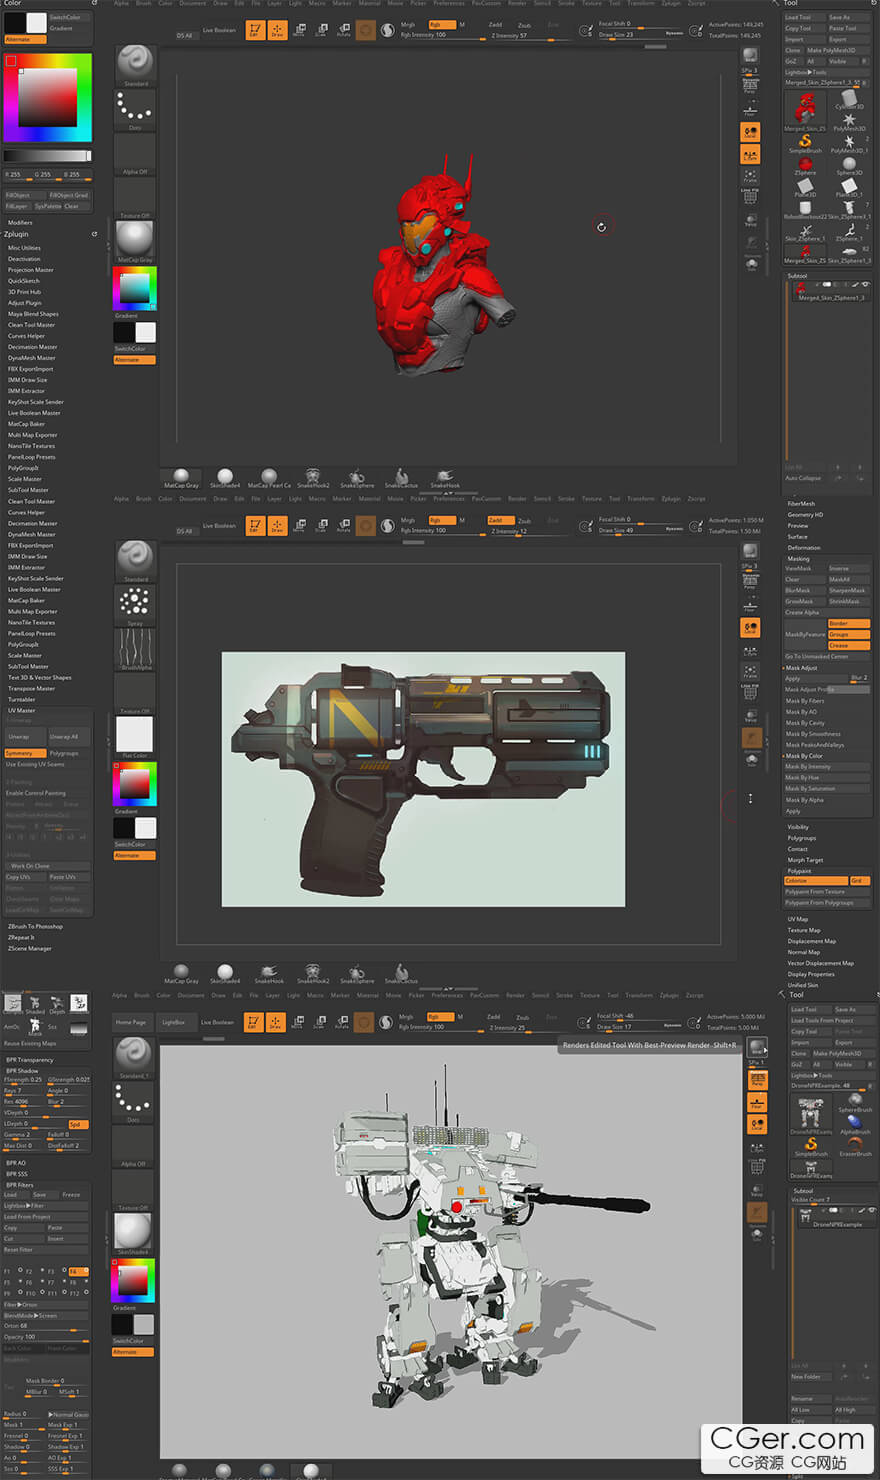Expand the Deformation subpalette
The image size is (880, 1480).
tap(804, 548)
